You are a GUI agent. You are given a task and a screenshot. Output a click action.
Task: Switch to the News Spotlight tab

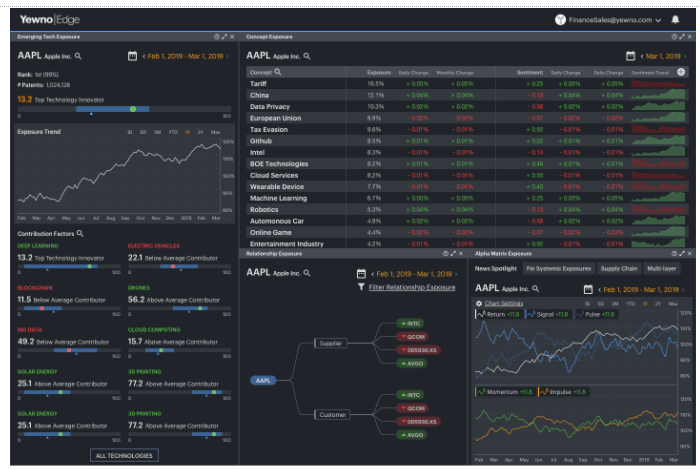click(495, 269)
